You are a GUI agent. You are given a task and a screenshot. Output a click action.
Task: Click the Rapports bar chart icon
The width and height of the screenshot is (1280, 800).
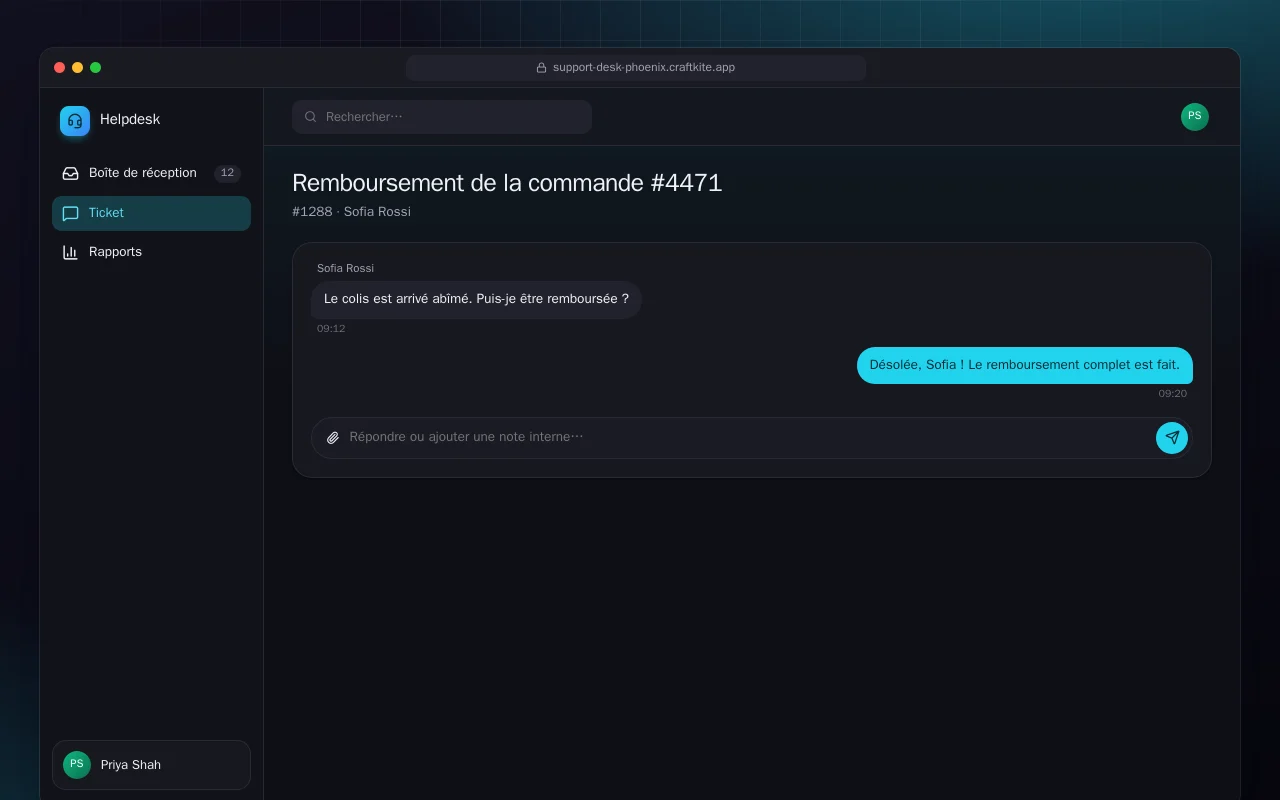point(70,252)
